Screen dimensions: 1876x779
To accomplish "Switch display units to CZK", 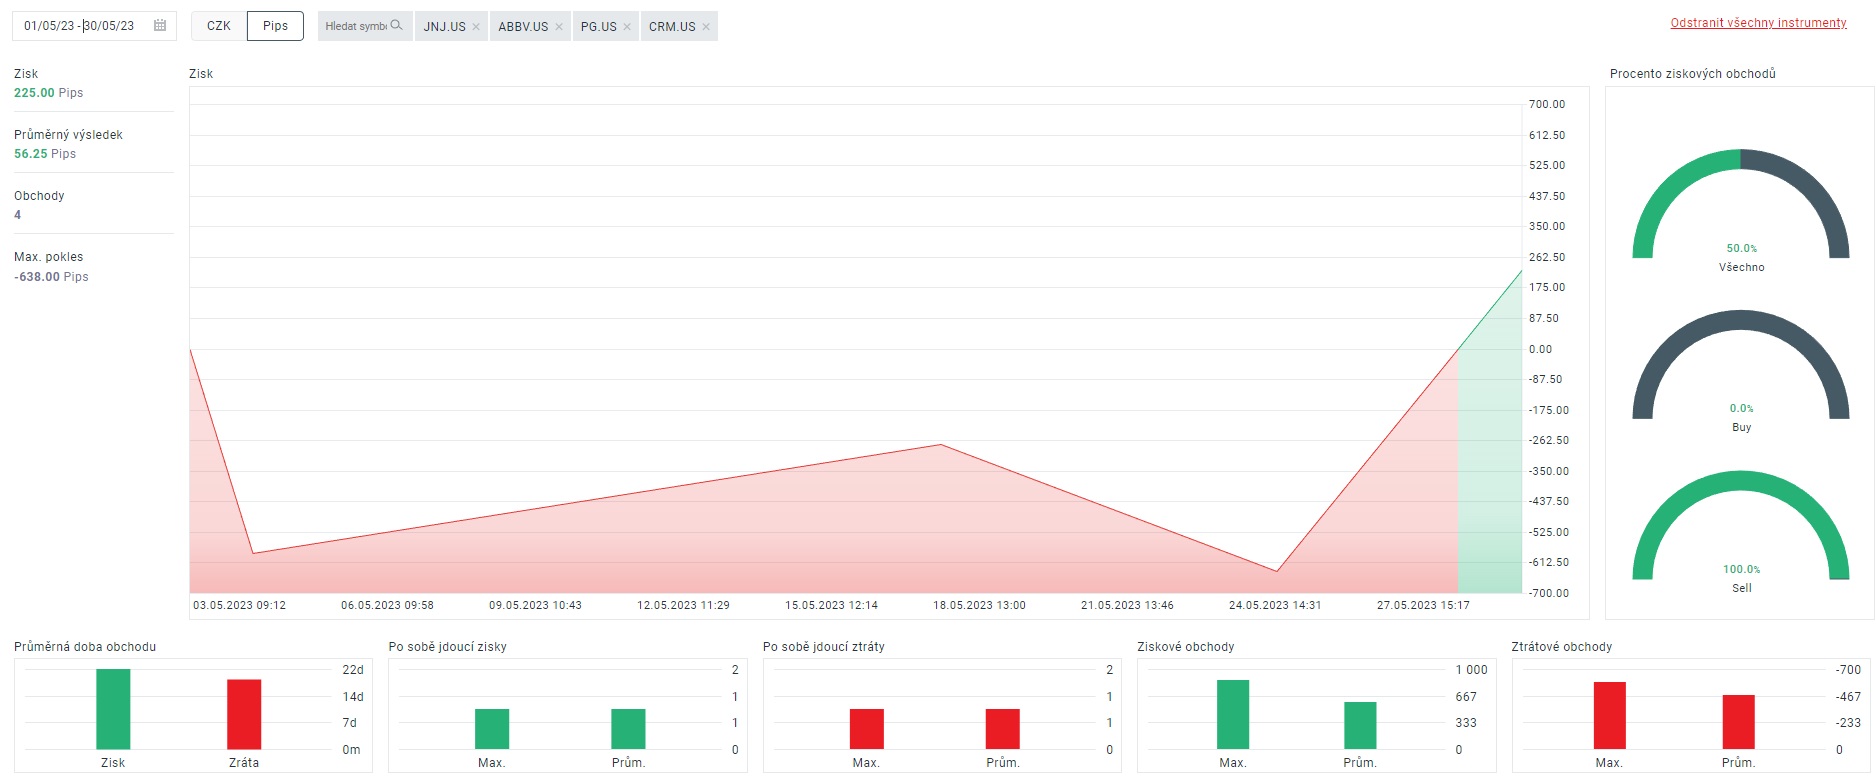I will tap(219, 26).
